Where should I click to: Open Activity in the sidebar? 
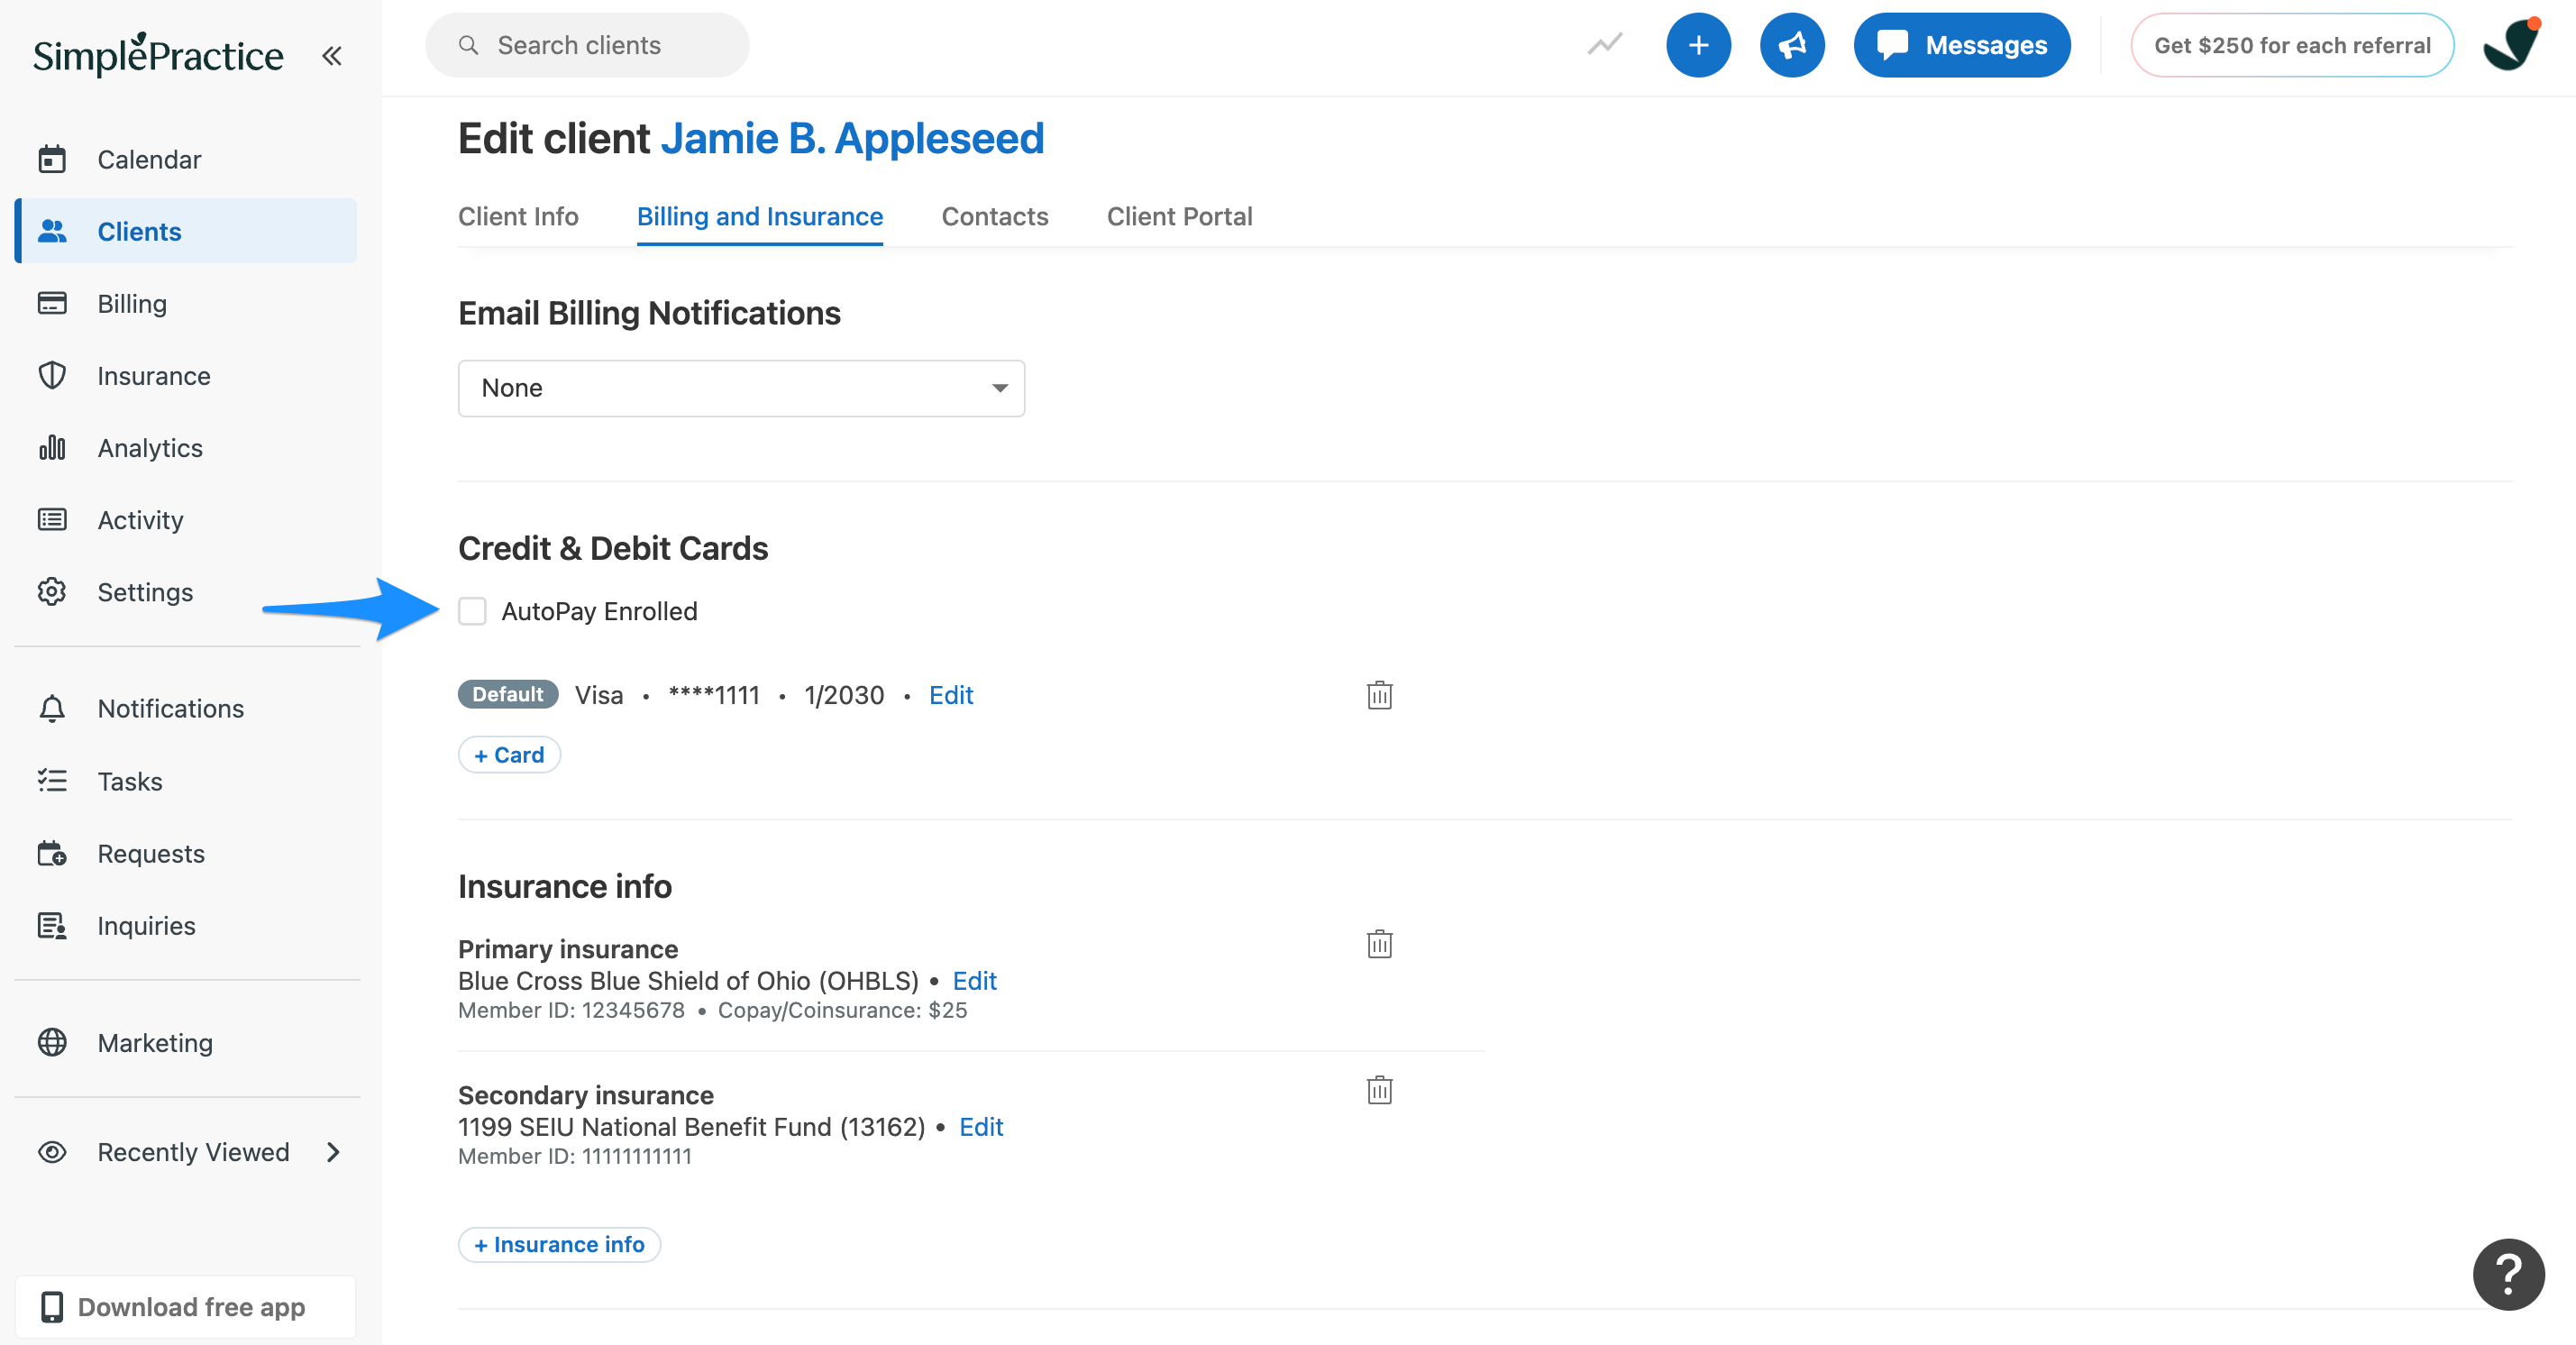coord(186,519)
